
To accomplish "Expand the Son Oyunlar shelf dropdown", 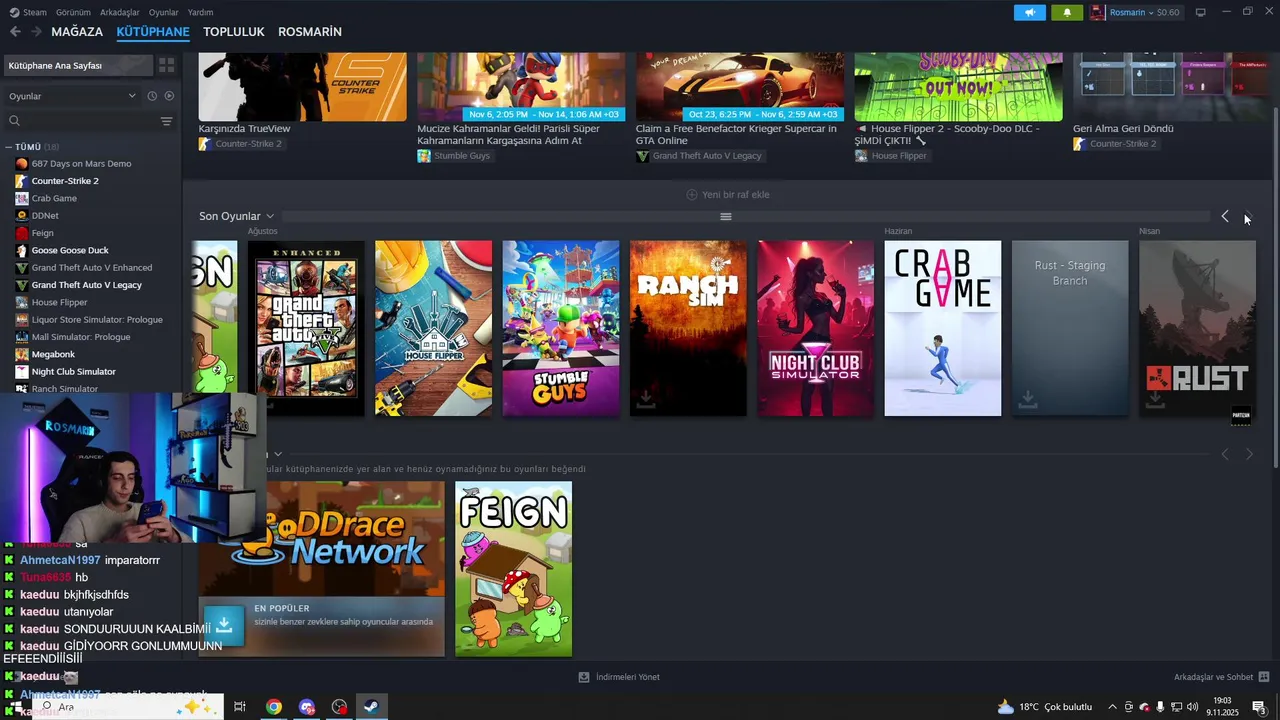I will (270, 217).
